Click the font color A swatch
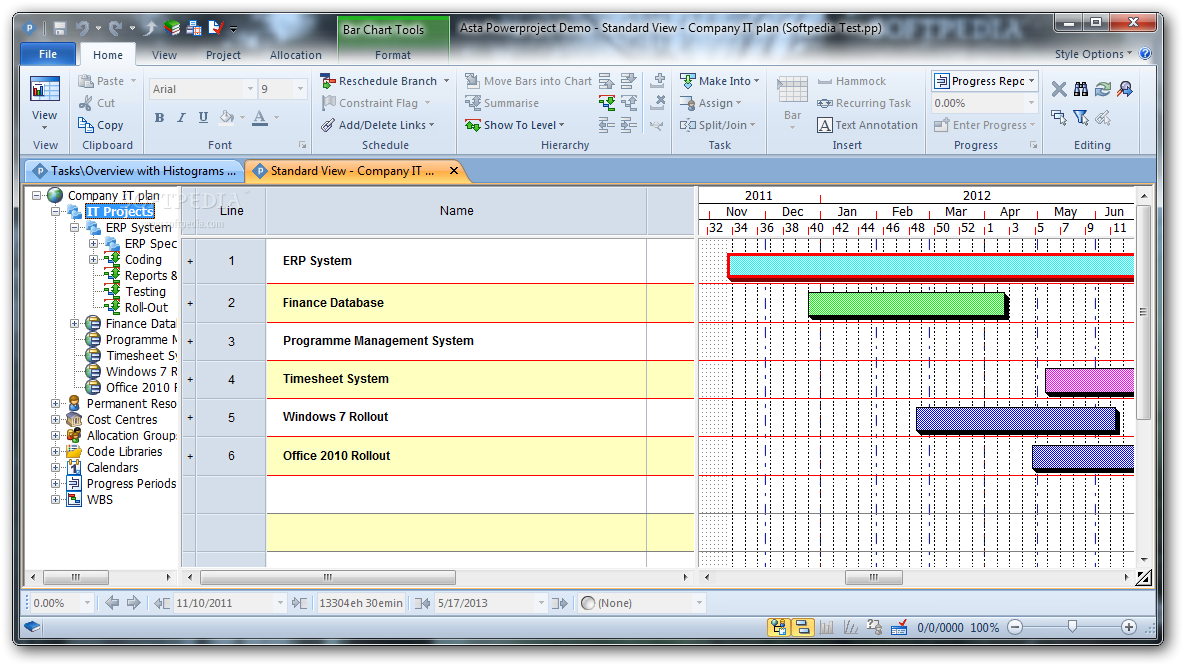This screenshot has width=1184, height=666. click(260, 117)
